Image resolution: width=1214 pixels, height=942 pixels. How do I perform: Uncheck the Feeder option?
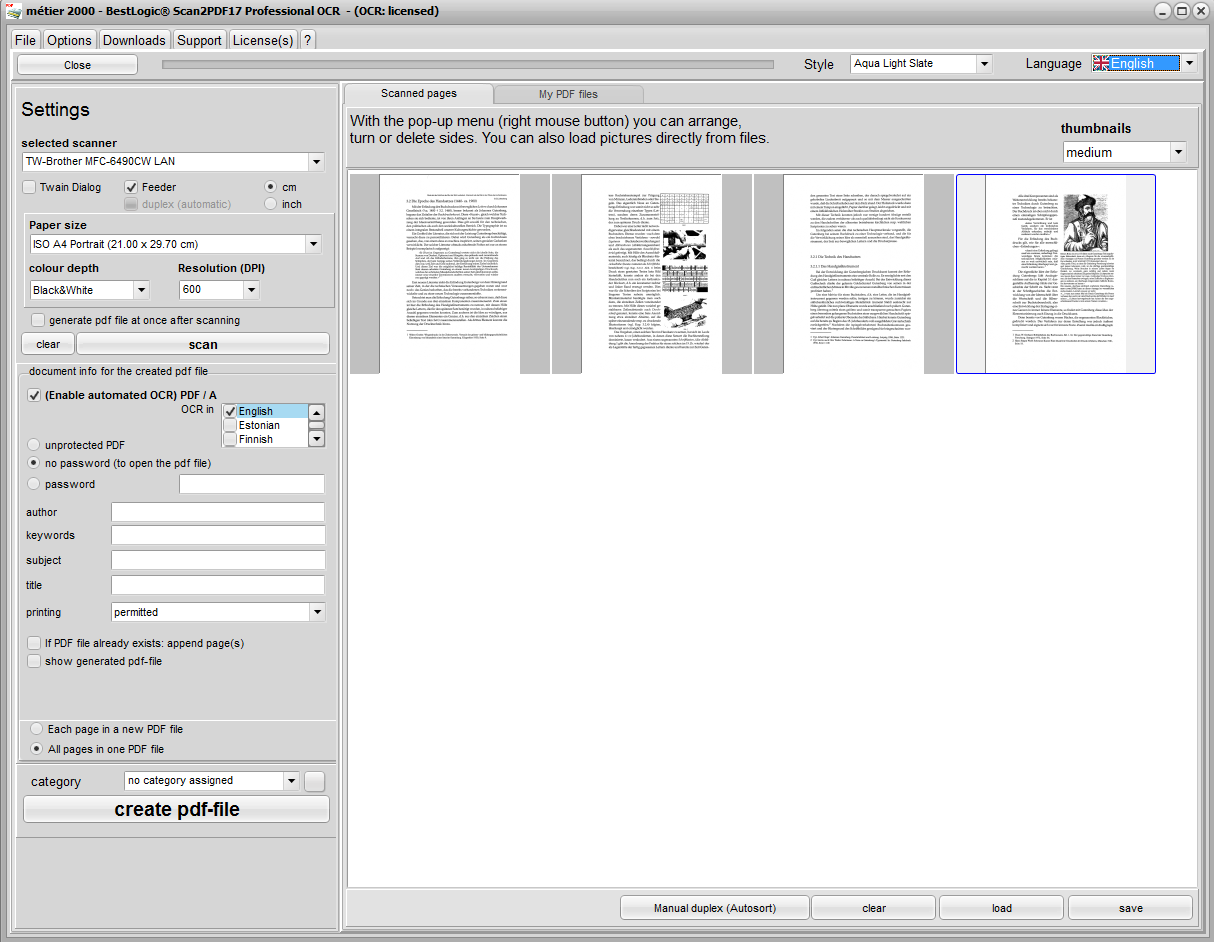point(132,187)
